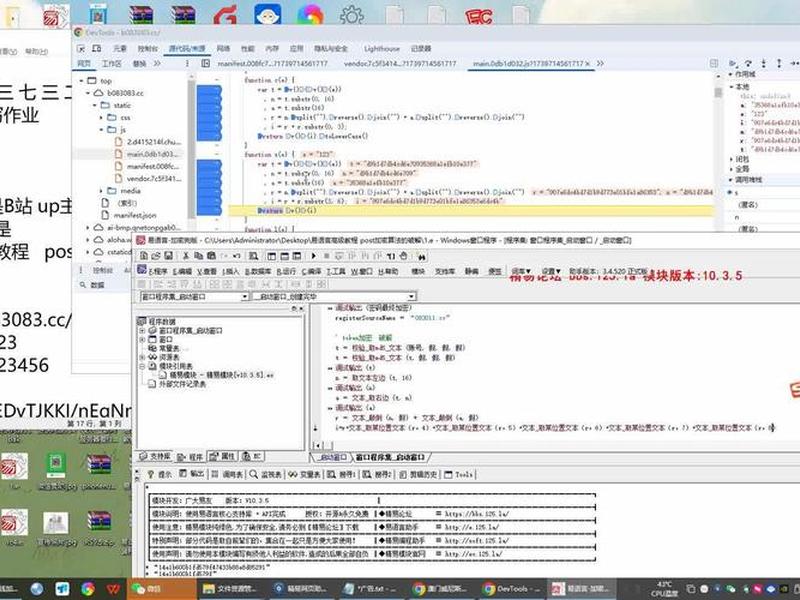Click the find binoculars icon in toolbar
The width and height of the screenshot is (800, 600).
pyautogui.click(x=422, y=256)
